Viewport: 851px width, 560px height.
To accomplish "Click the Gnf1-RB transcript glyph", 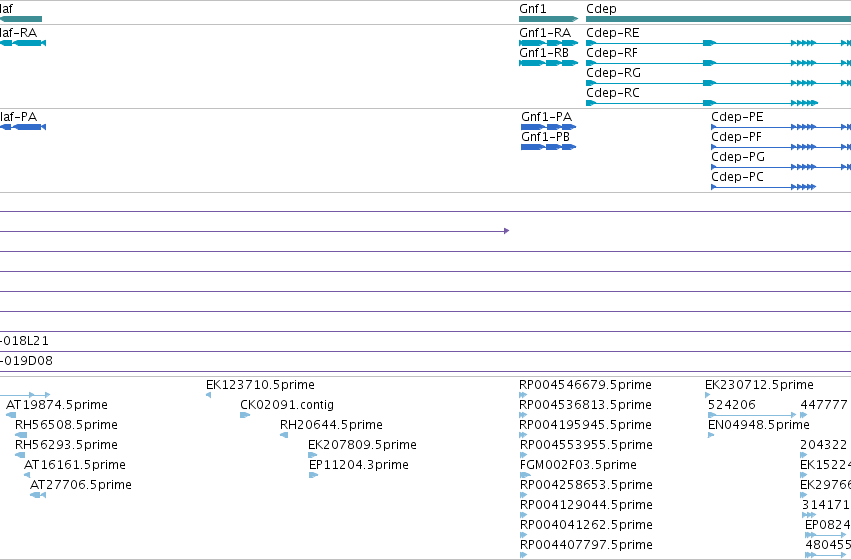I will pos(549,63).
